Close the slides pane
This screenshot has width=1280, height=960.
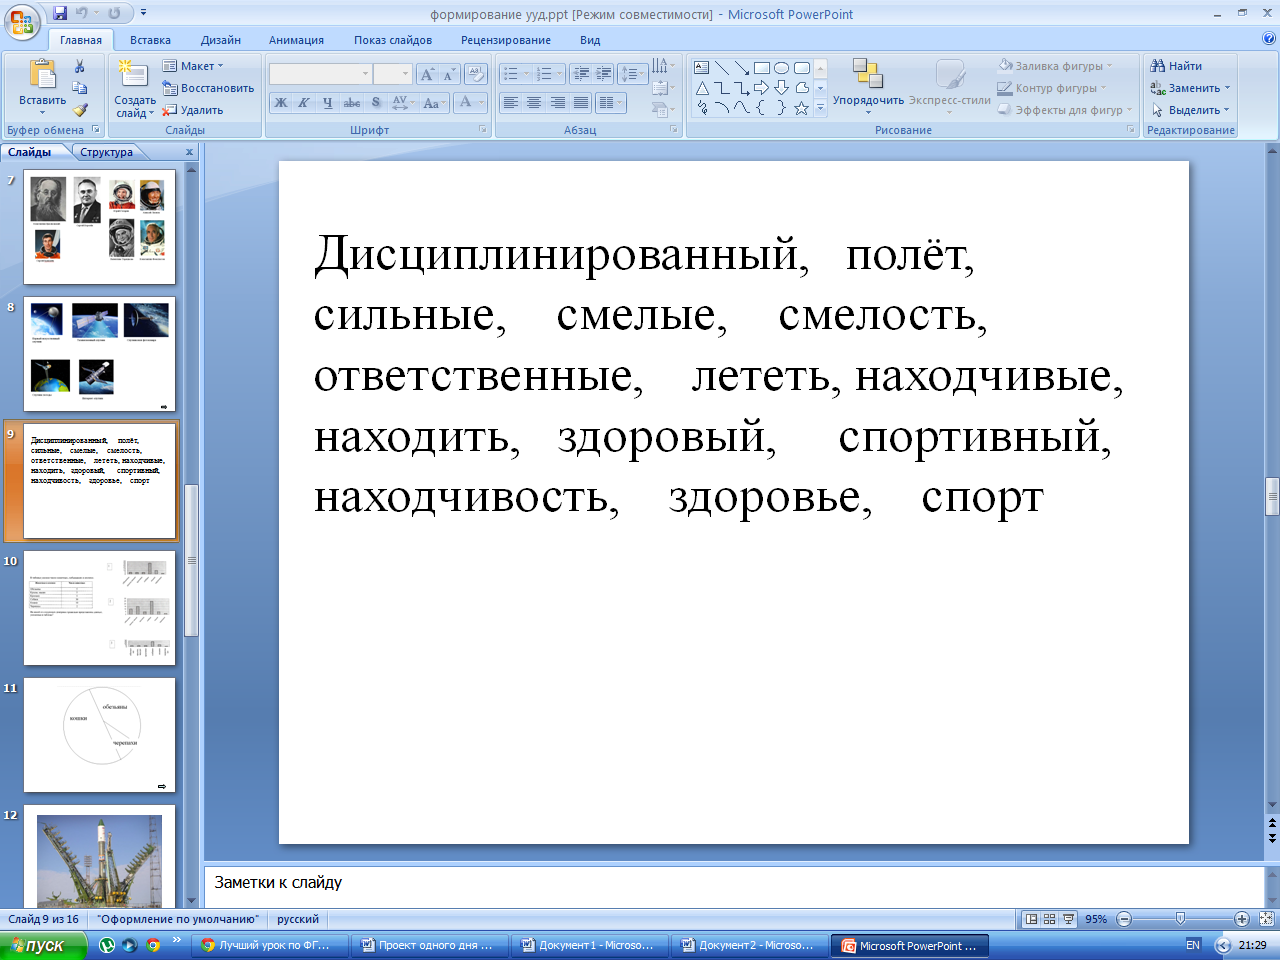click(189, 152)
